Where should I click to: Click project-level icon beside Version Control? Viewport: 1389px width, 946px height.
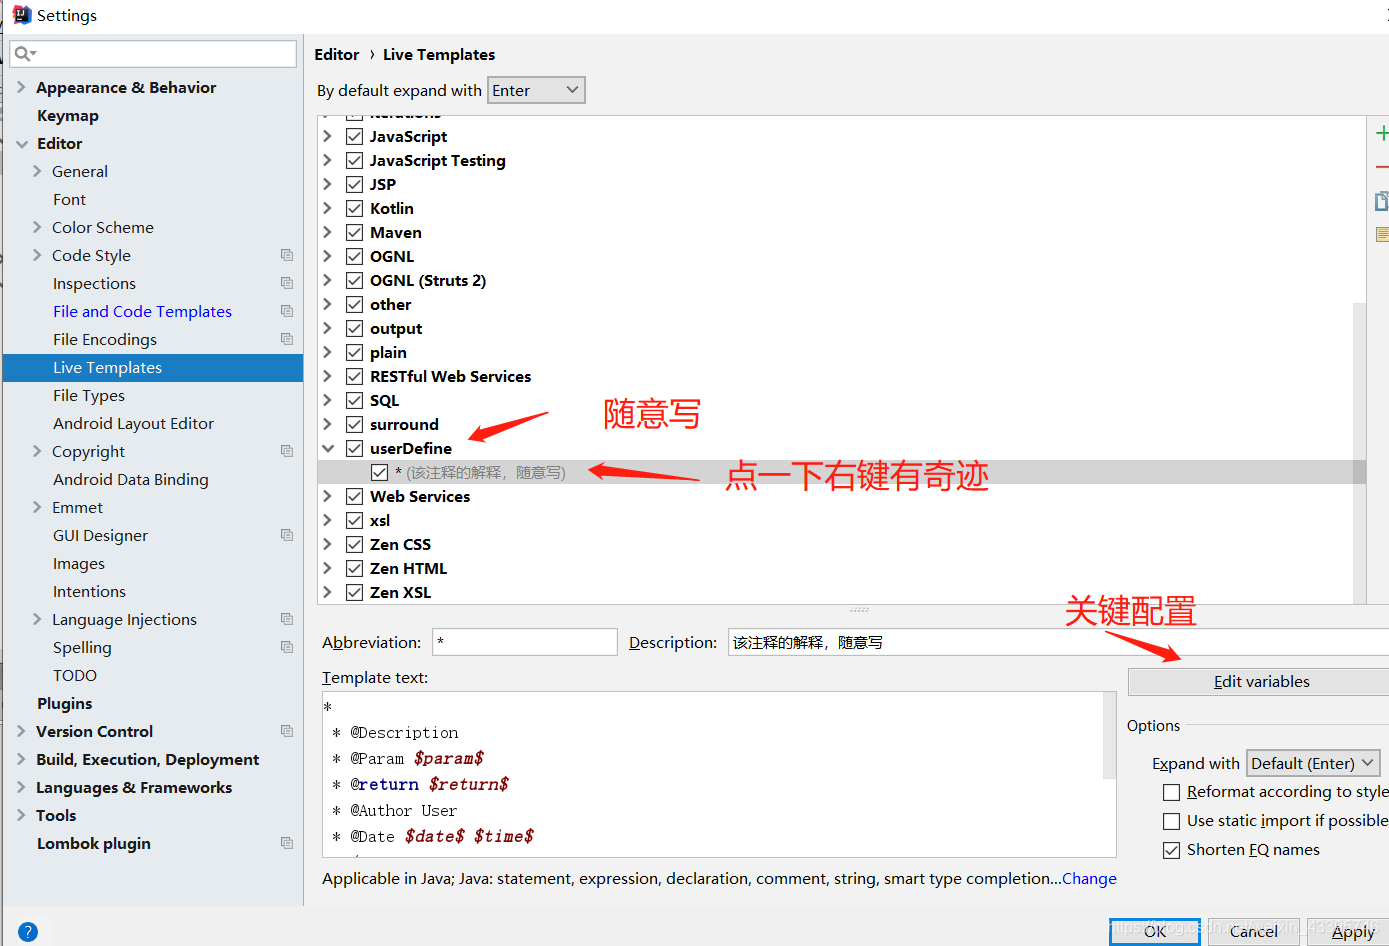click(x=287, y=731)
